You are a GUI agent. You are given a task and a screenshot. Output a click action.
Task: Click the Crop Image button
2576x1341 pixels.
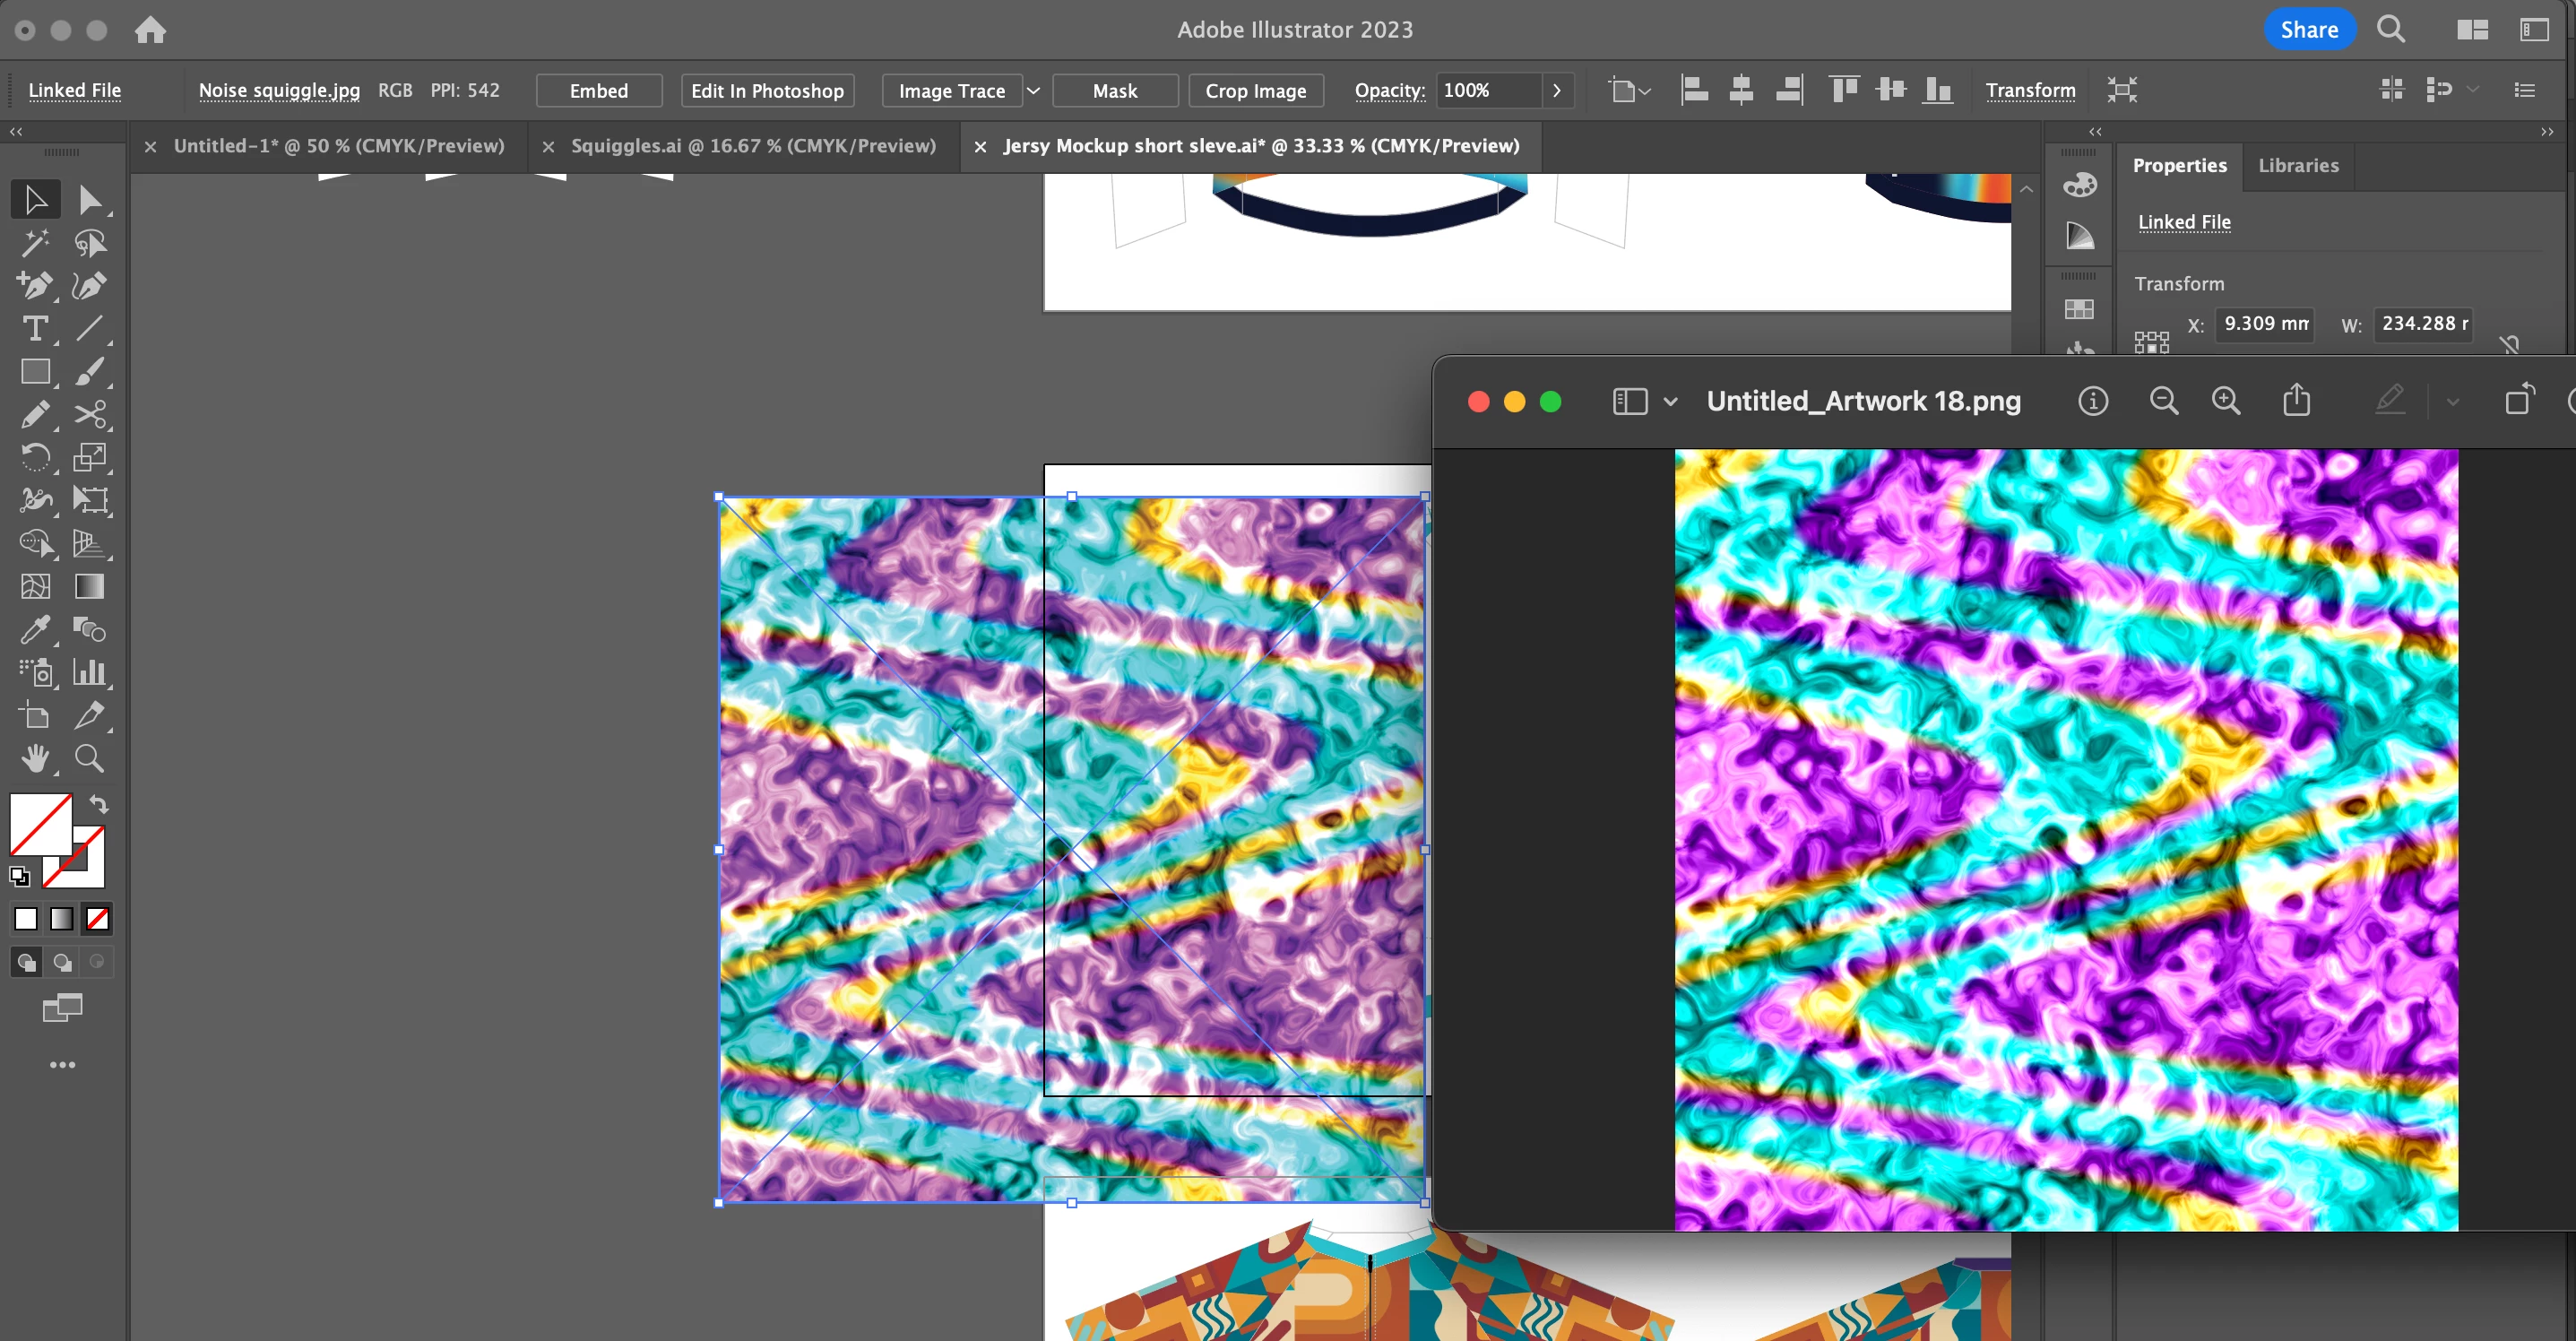click(x=1255, y=91)
